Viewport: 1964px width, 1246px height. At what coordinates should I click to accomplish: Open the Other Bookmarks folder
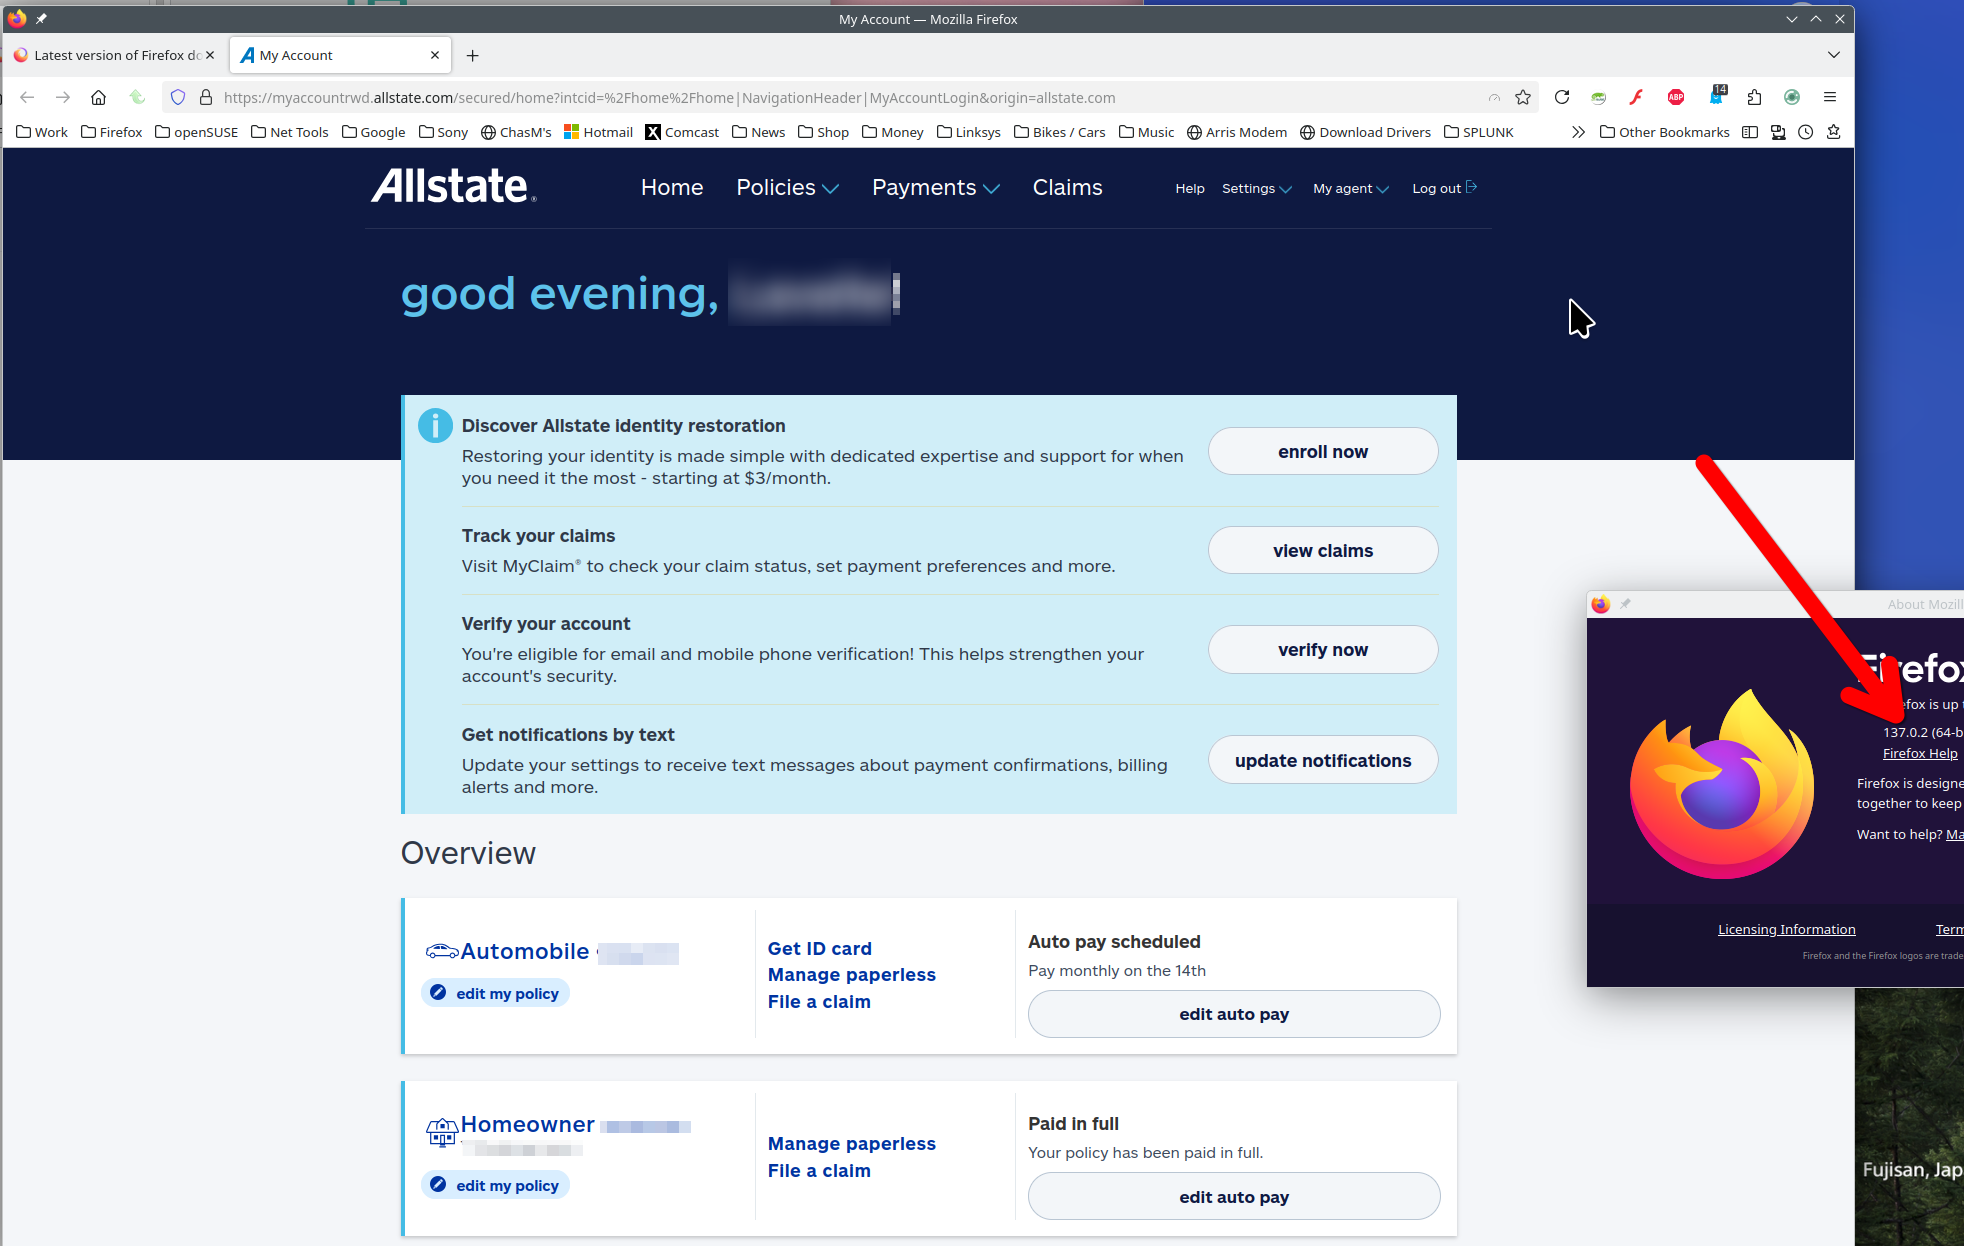tap(1665, 132)
